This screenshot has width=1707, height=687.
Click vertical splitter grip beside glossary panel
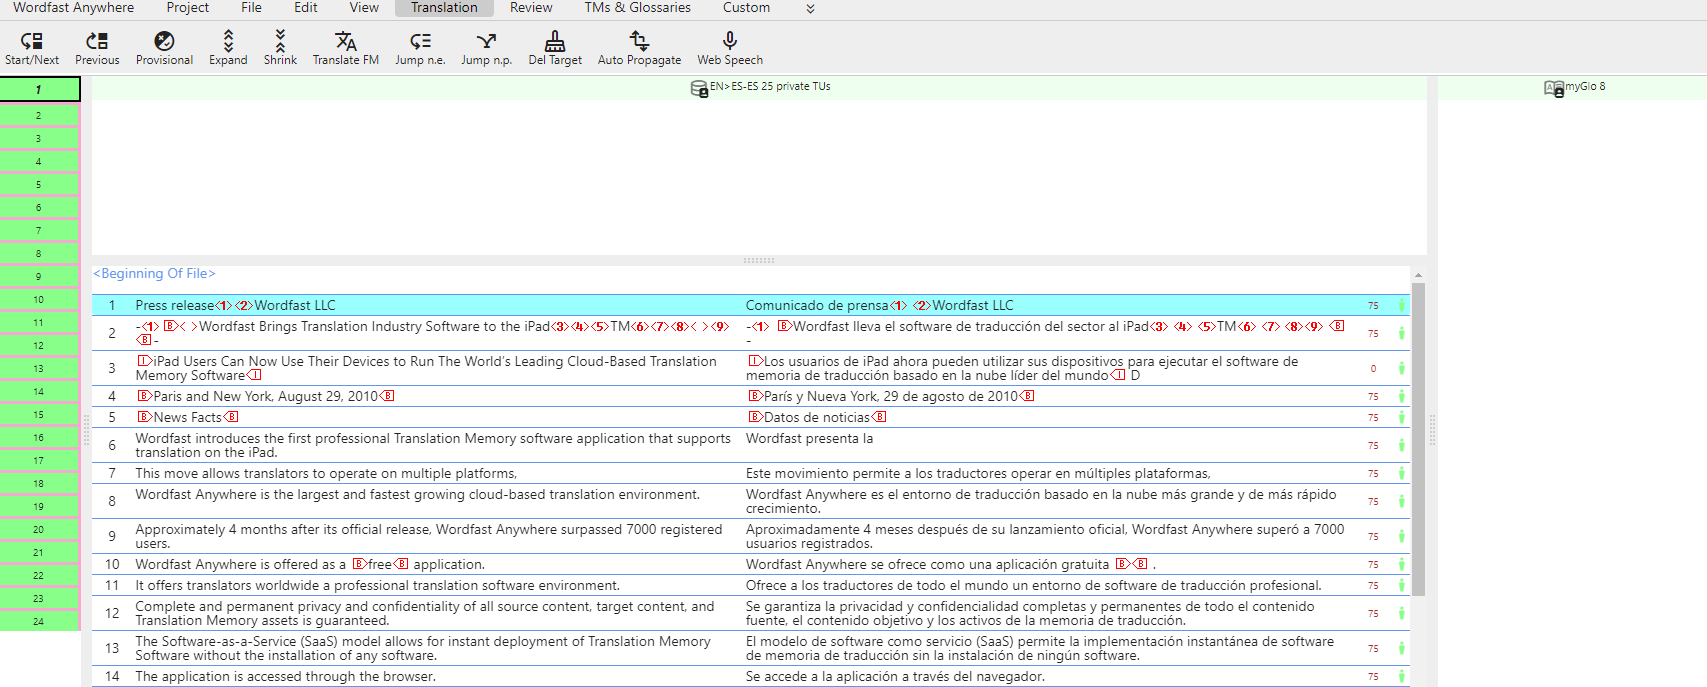(x=1432, y=429)
